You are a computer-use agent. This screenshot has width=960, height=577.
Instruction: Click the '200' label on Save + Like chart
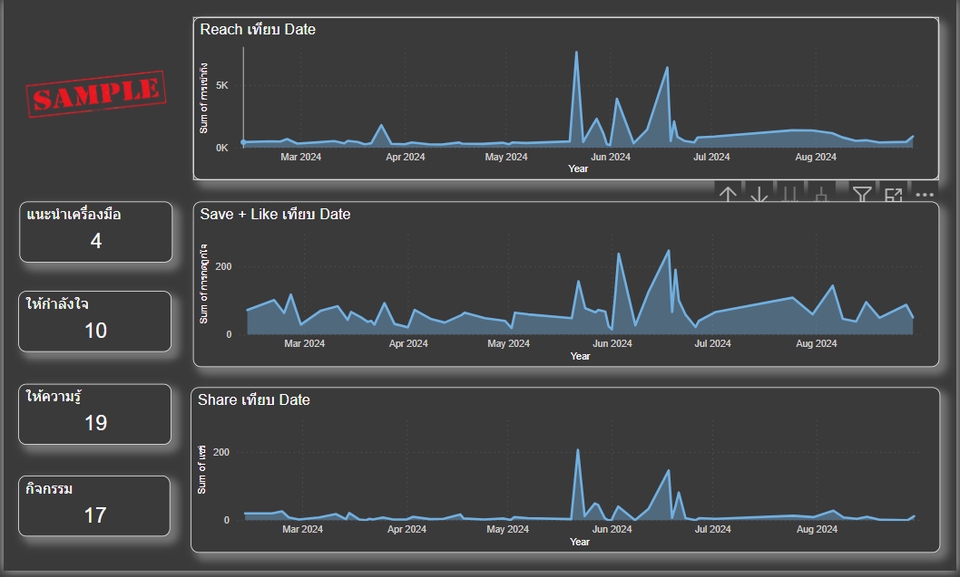[223, 266]
